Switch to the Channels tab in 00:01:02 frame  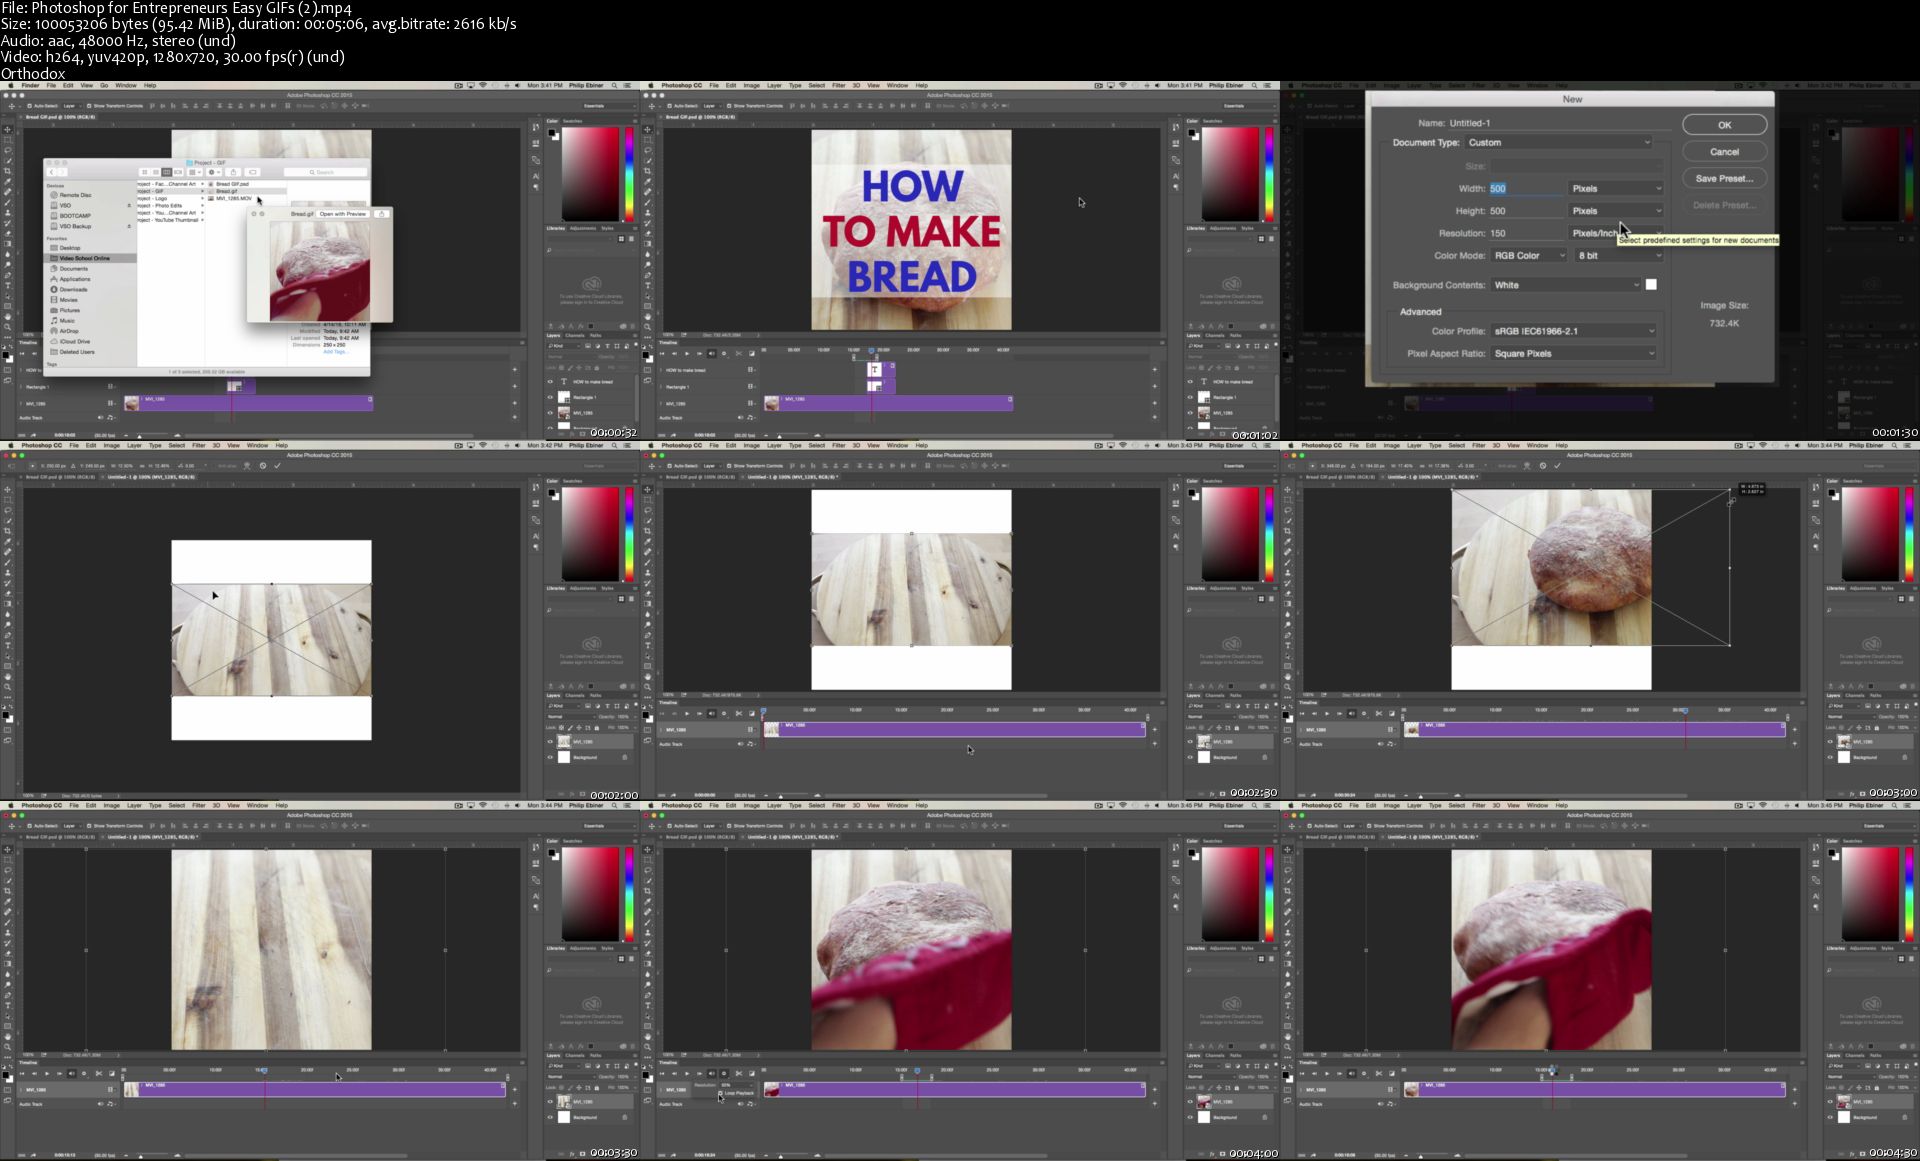[1215, 336]
